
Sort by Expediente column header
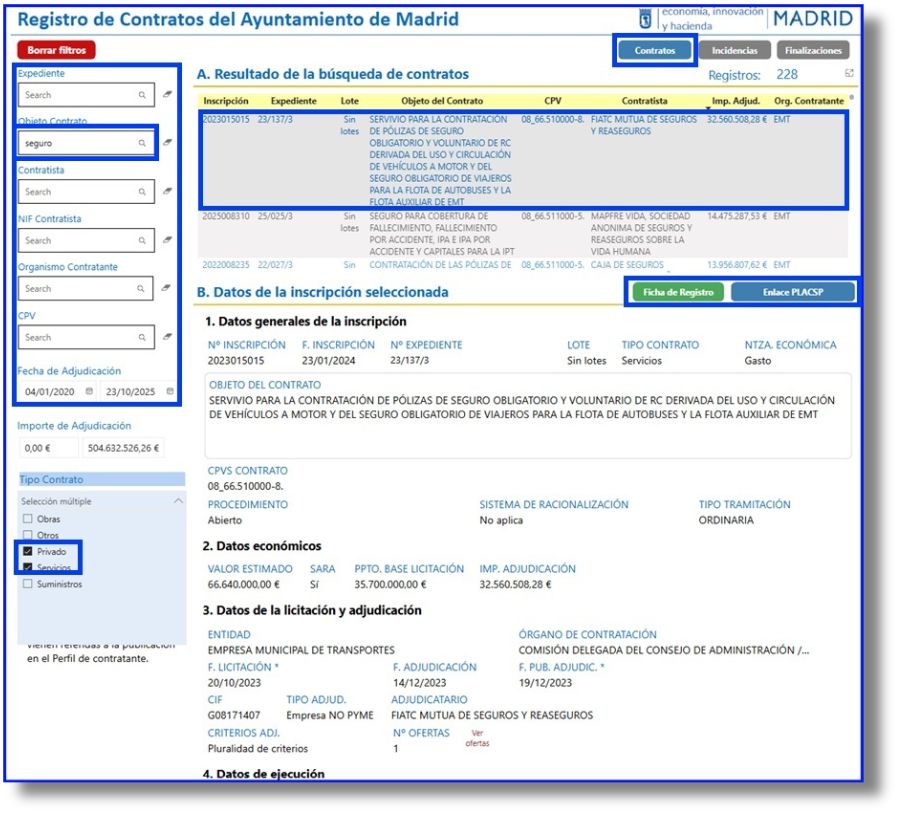pos(293,101)
